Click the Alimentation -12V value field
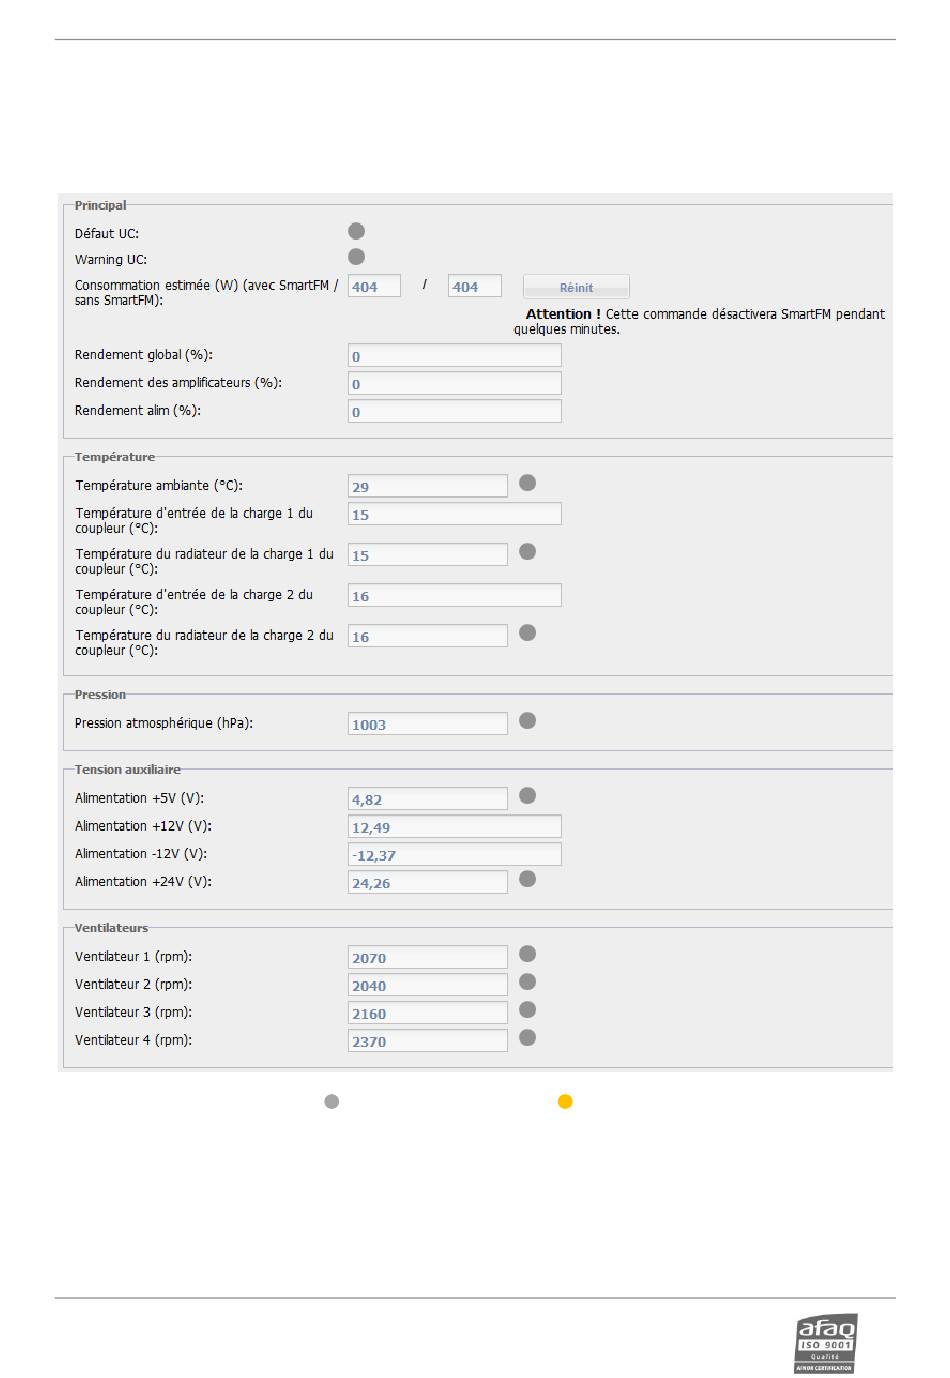 point(455,855)
